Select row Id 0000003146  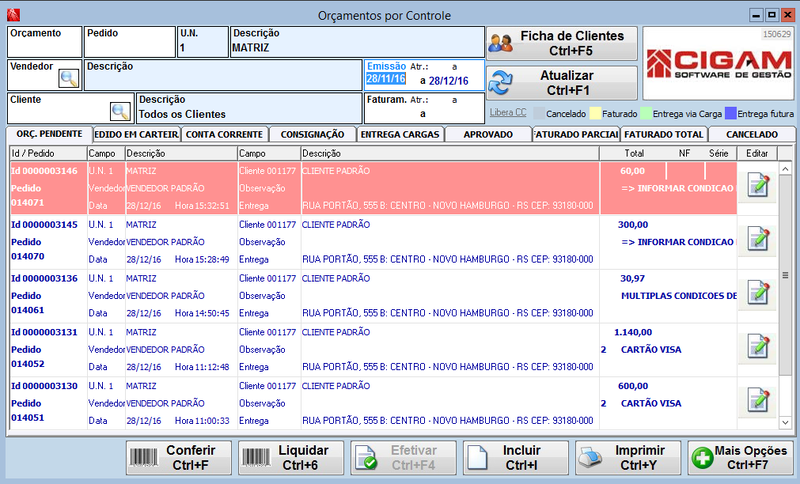point(373,188)
